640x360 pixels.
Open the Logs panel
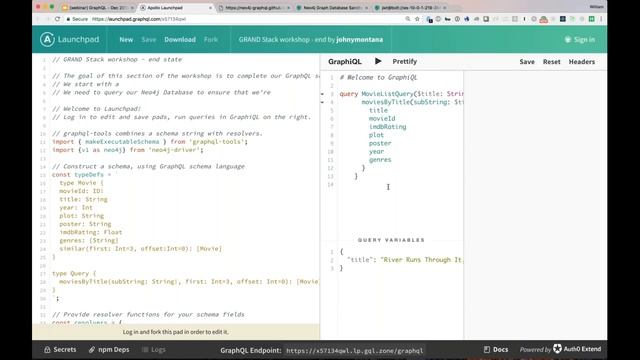tap(153, 349)
